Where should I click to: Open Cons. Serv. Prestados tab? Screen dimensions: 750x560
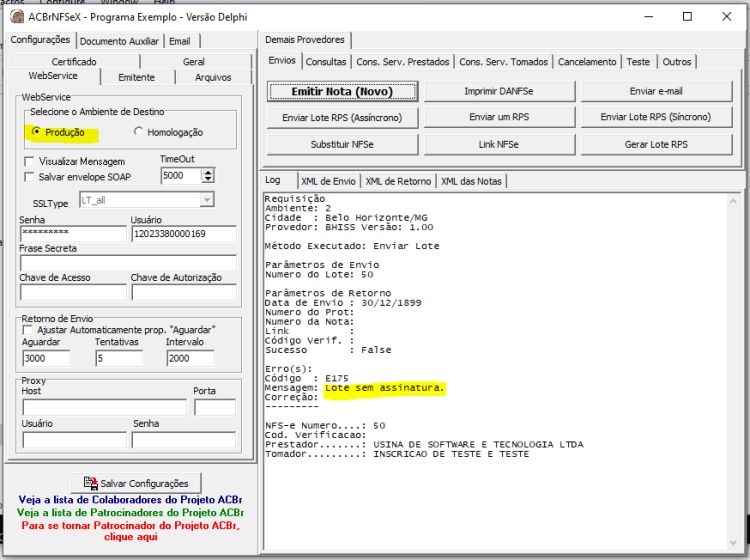pos(403,62)
